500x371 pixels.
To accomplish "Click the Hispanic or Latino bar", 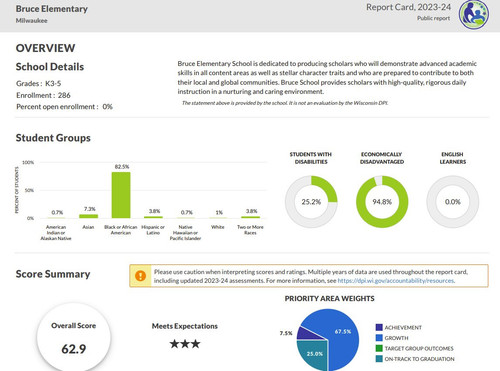I will coord(153,217).
